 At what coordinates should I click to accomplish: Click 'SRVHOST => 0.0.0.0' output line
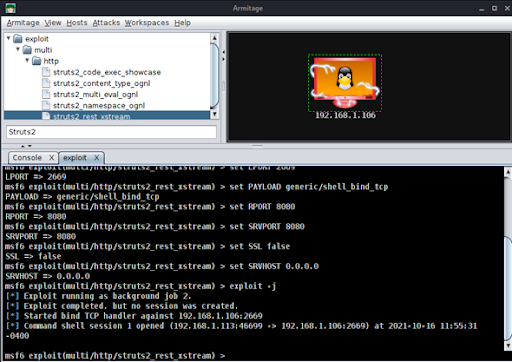point(48,276)
